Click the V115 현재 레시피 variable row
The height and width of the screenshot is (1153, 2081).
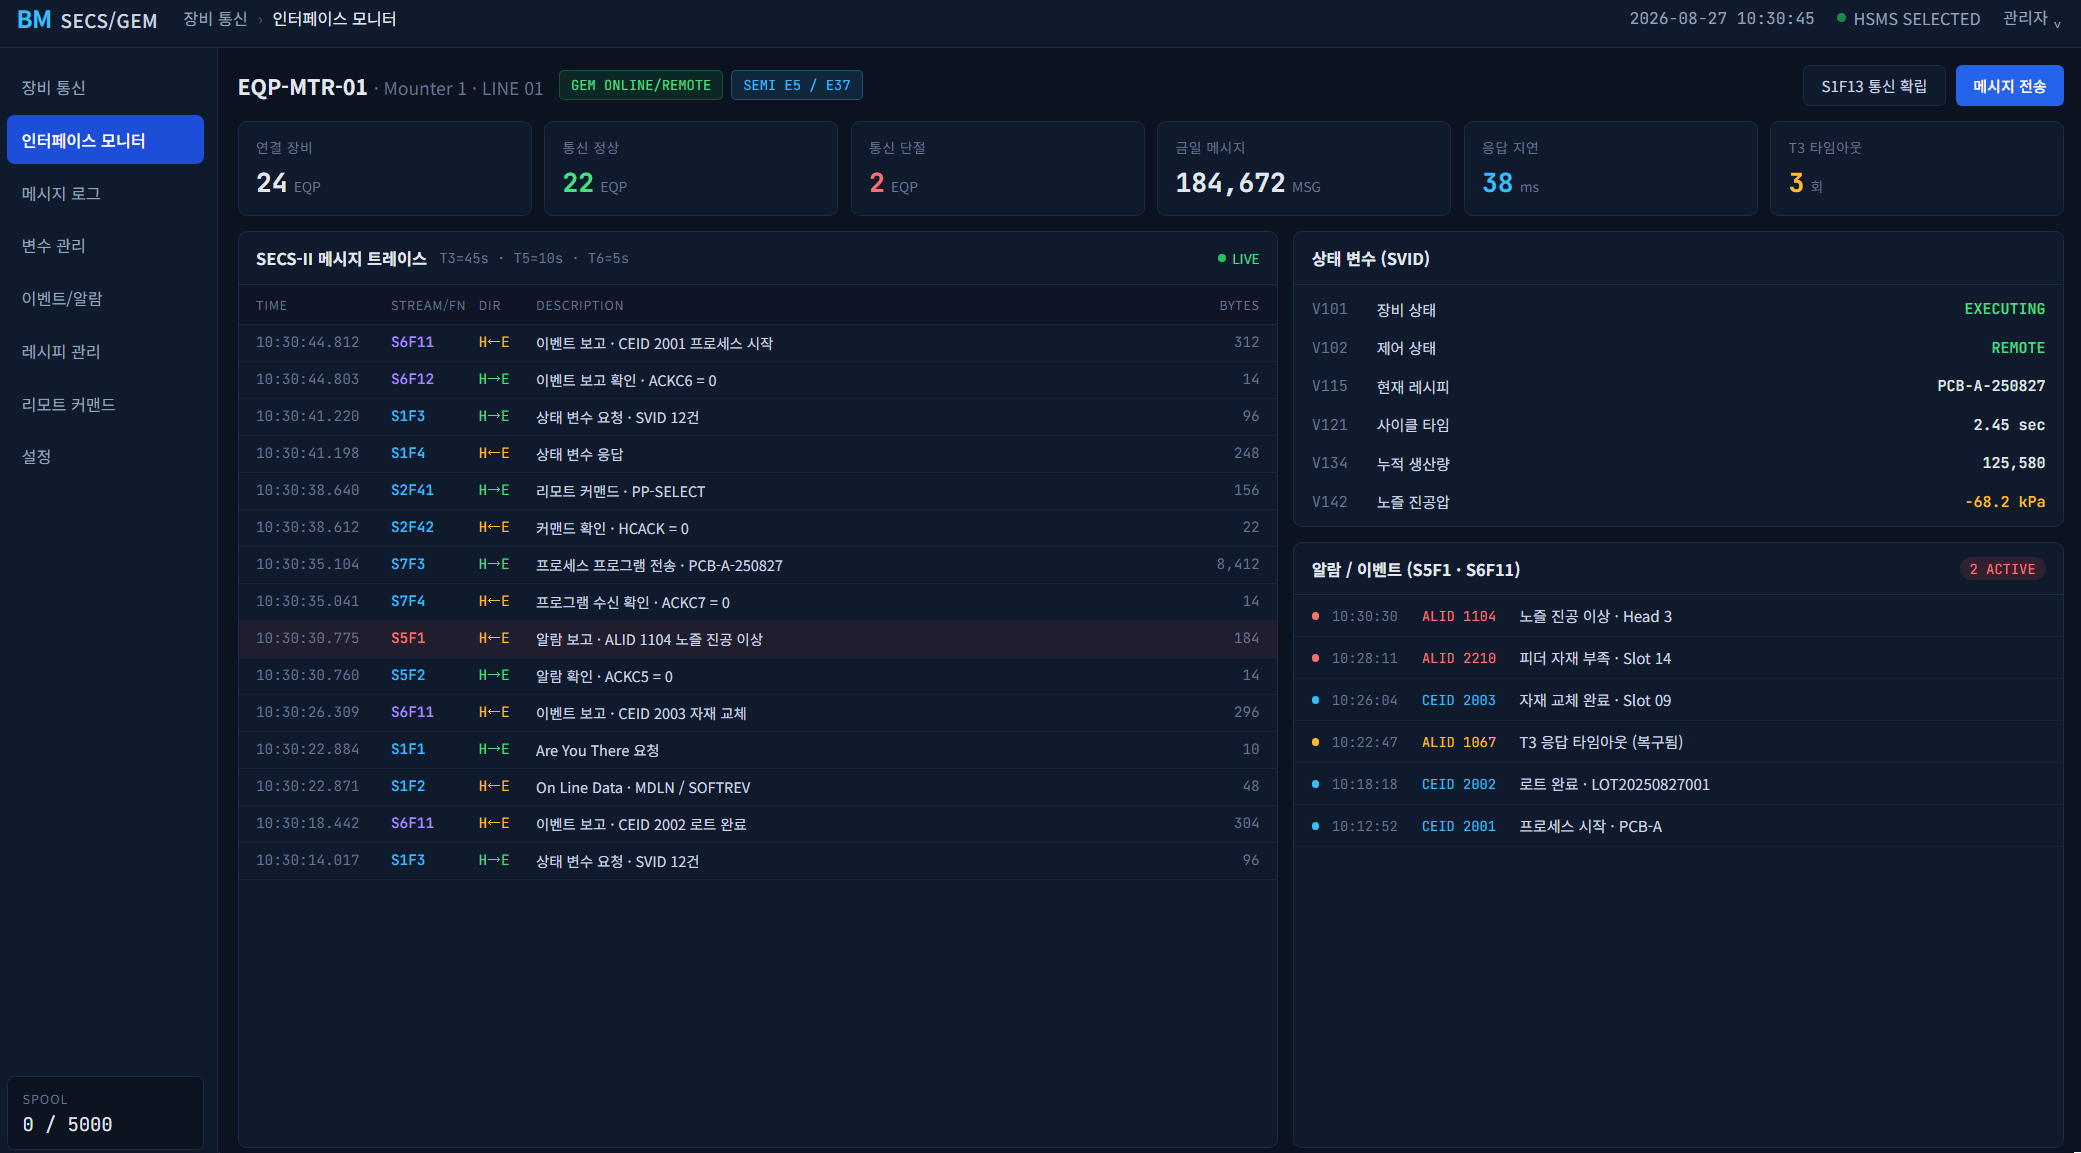click(1678, 387)
